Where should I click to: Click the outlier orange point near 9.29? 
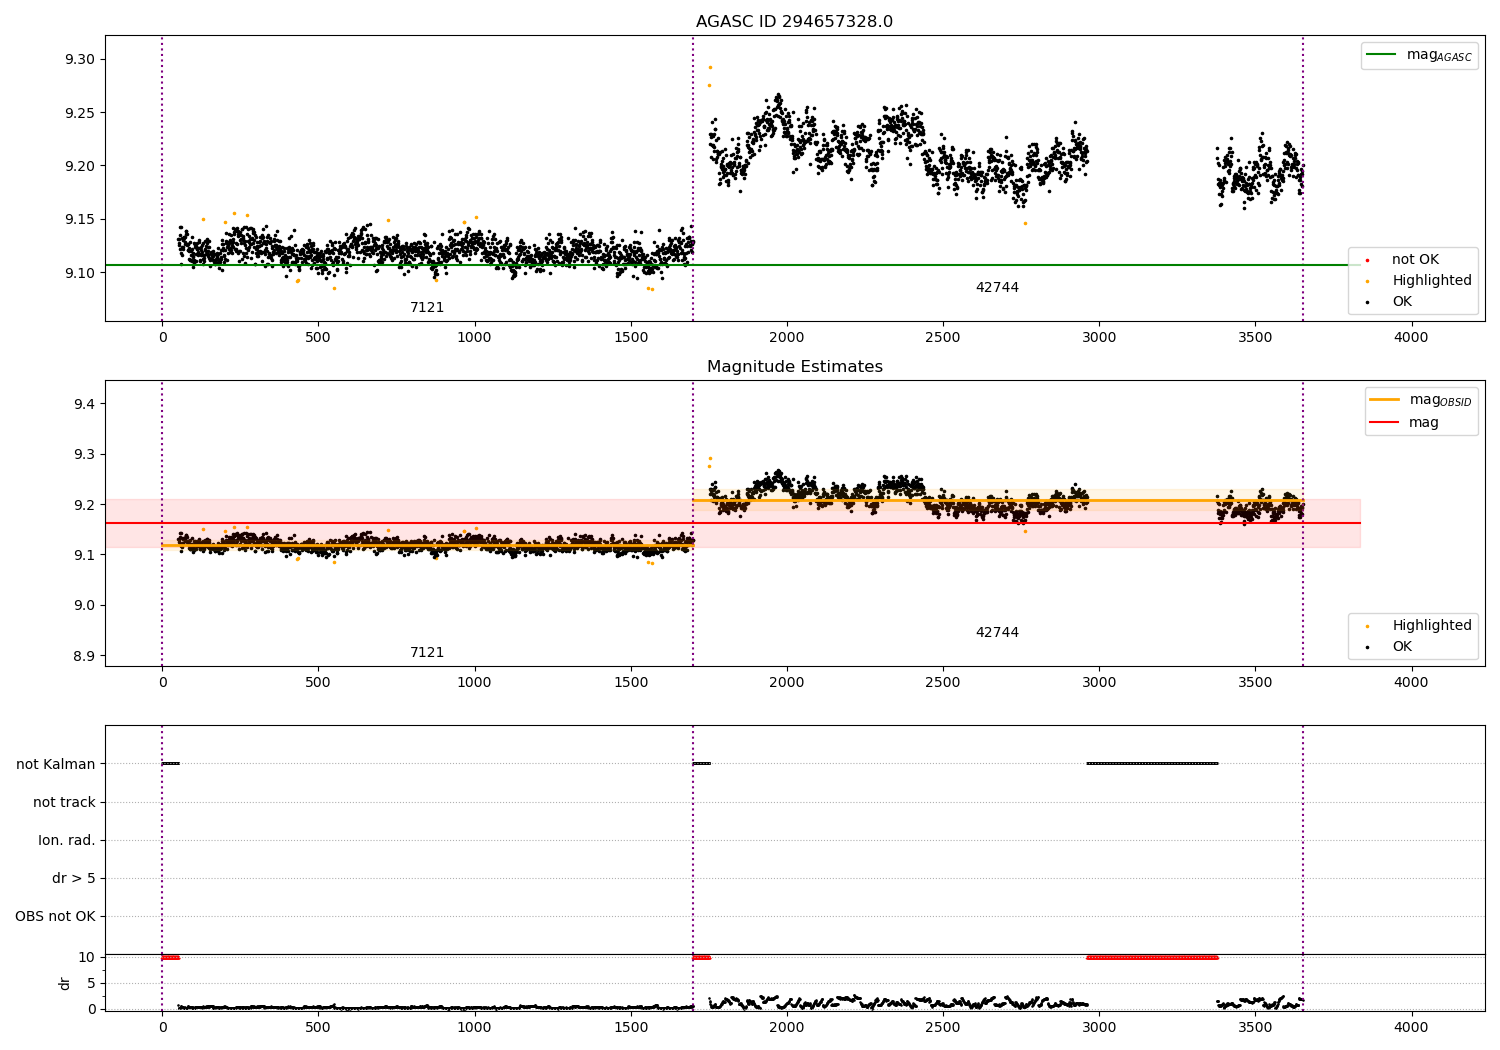click(x=710, y=67)
